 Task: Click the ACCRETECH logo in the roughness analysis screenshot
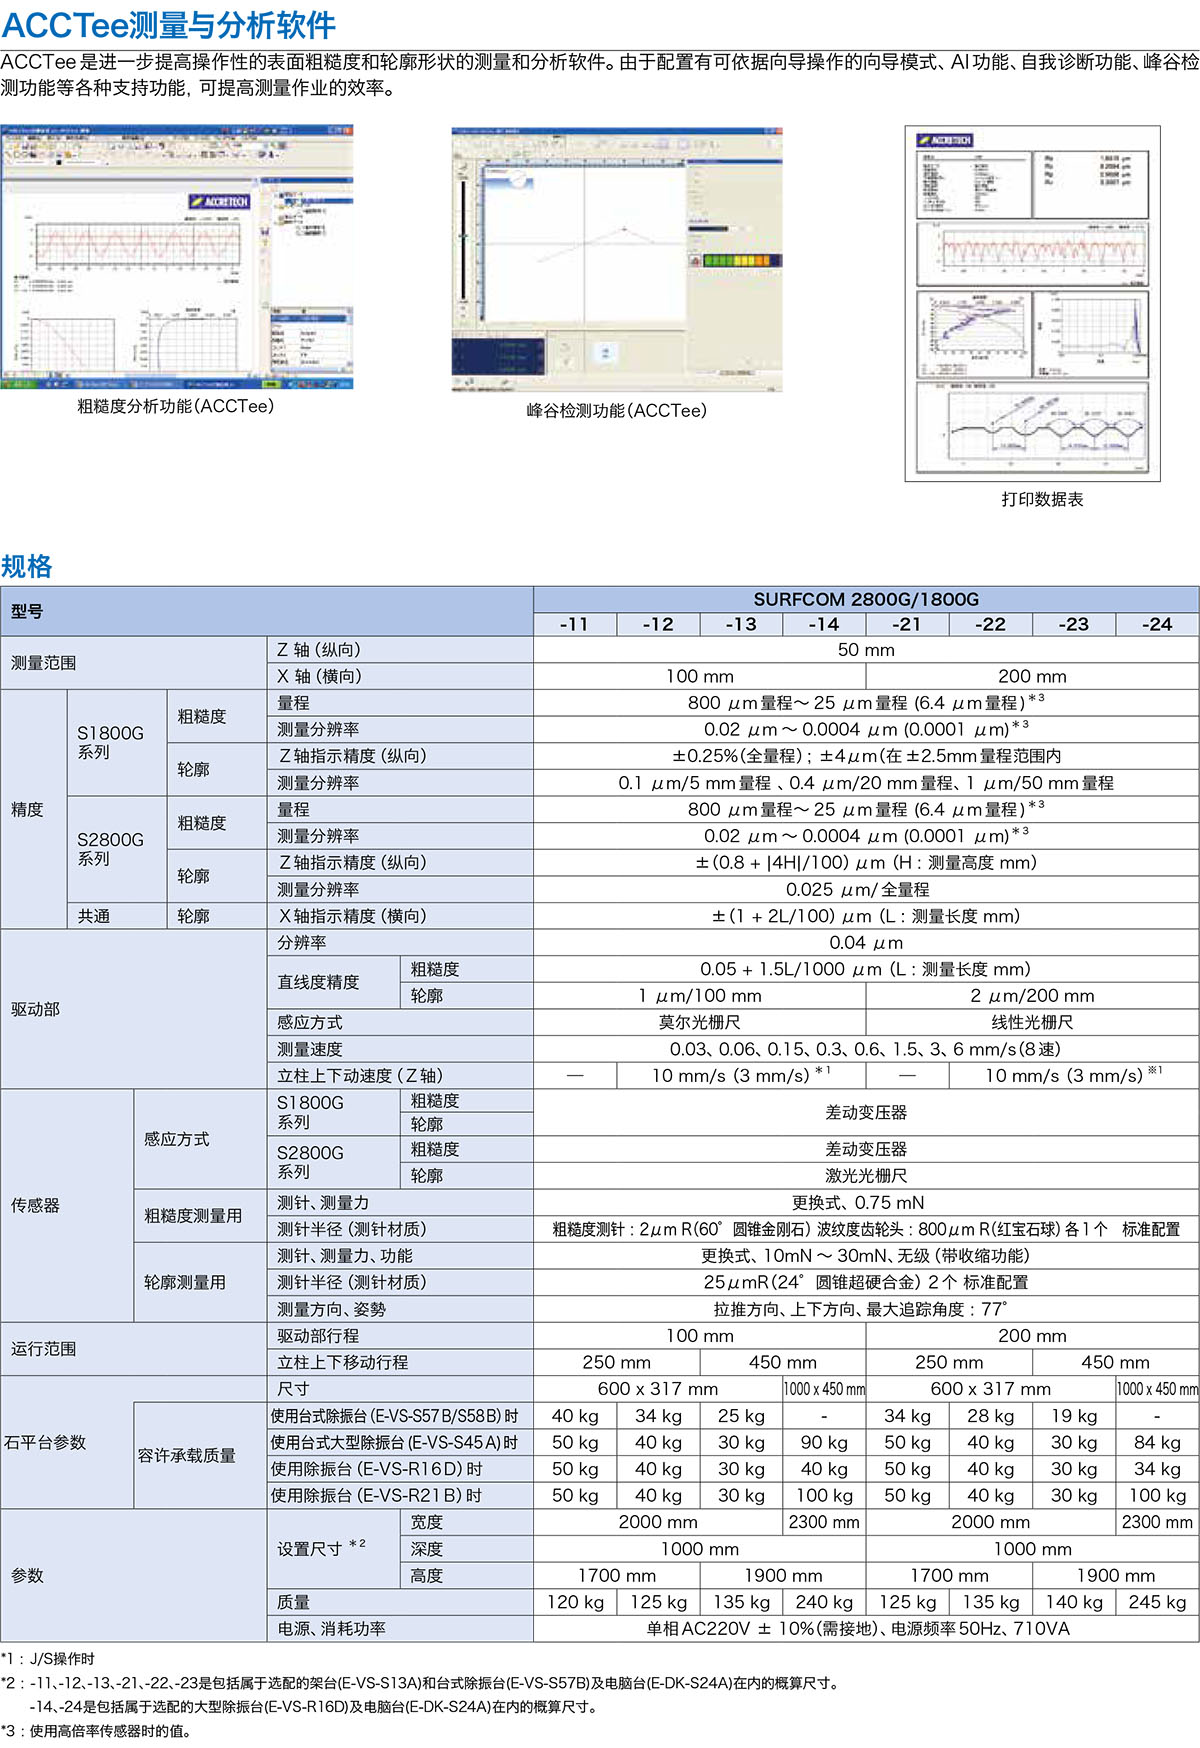click(220, 202)
